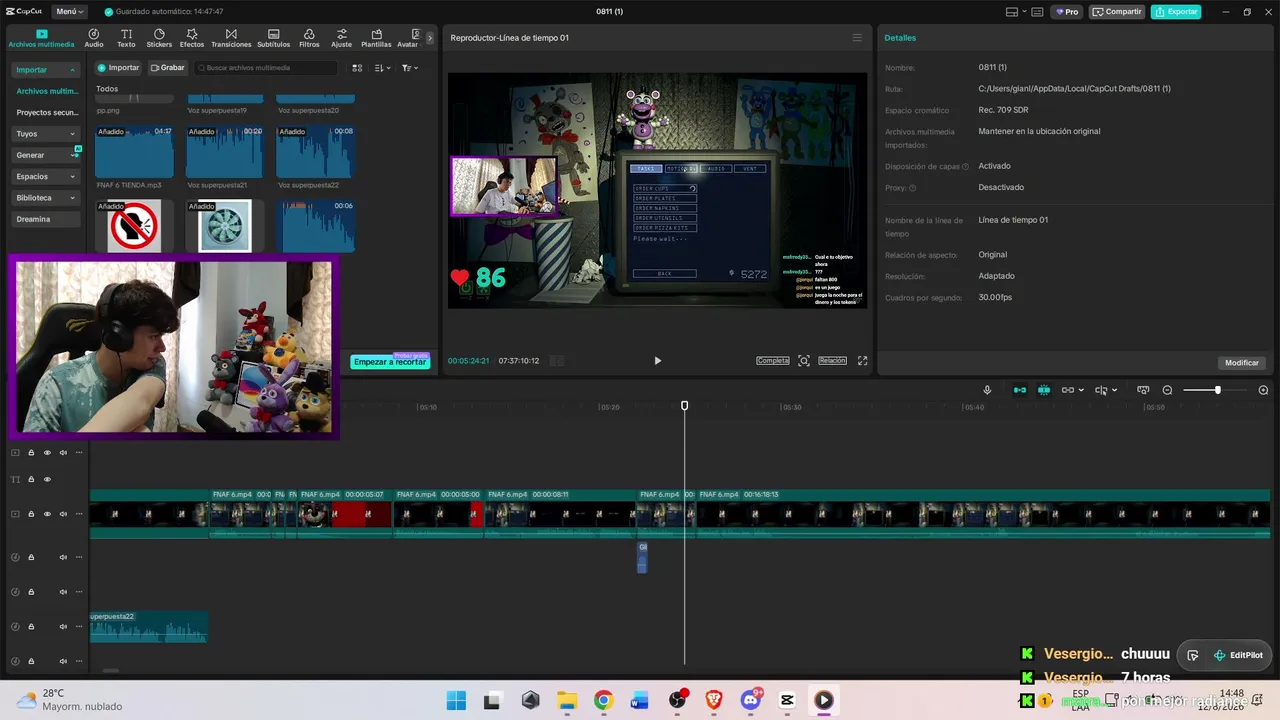1280x720 pixels.
Task: Click the scan focus icon under the preview
Action: coord(804,361)
